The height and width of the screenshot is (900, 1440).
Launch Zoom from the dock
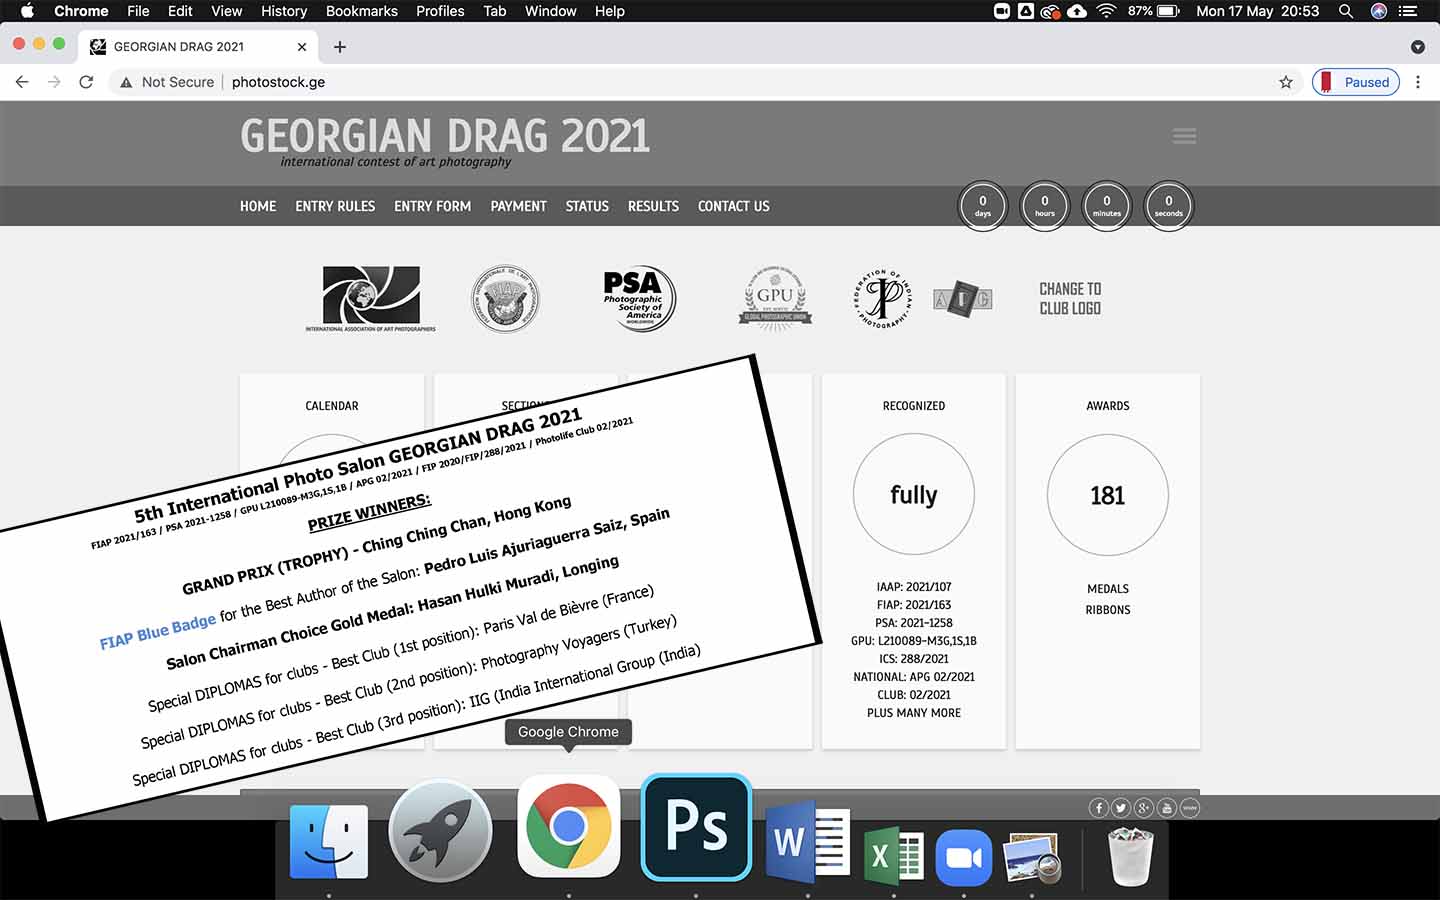click(x=963, y=857)
